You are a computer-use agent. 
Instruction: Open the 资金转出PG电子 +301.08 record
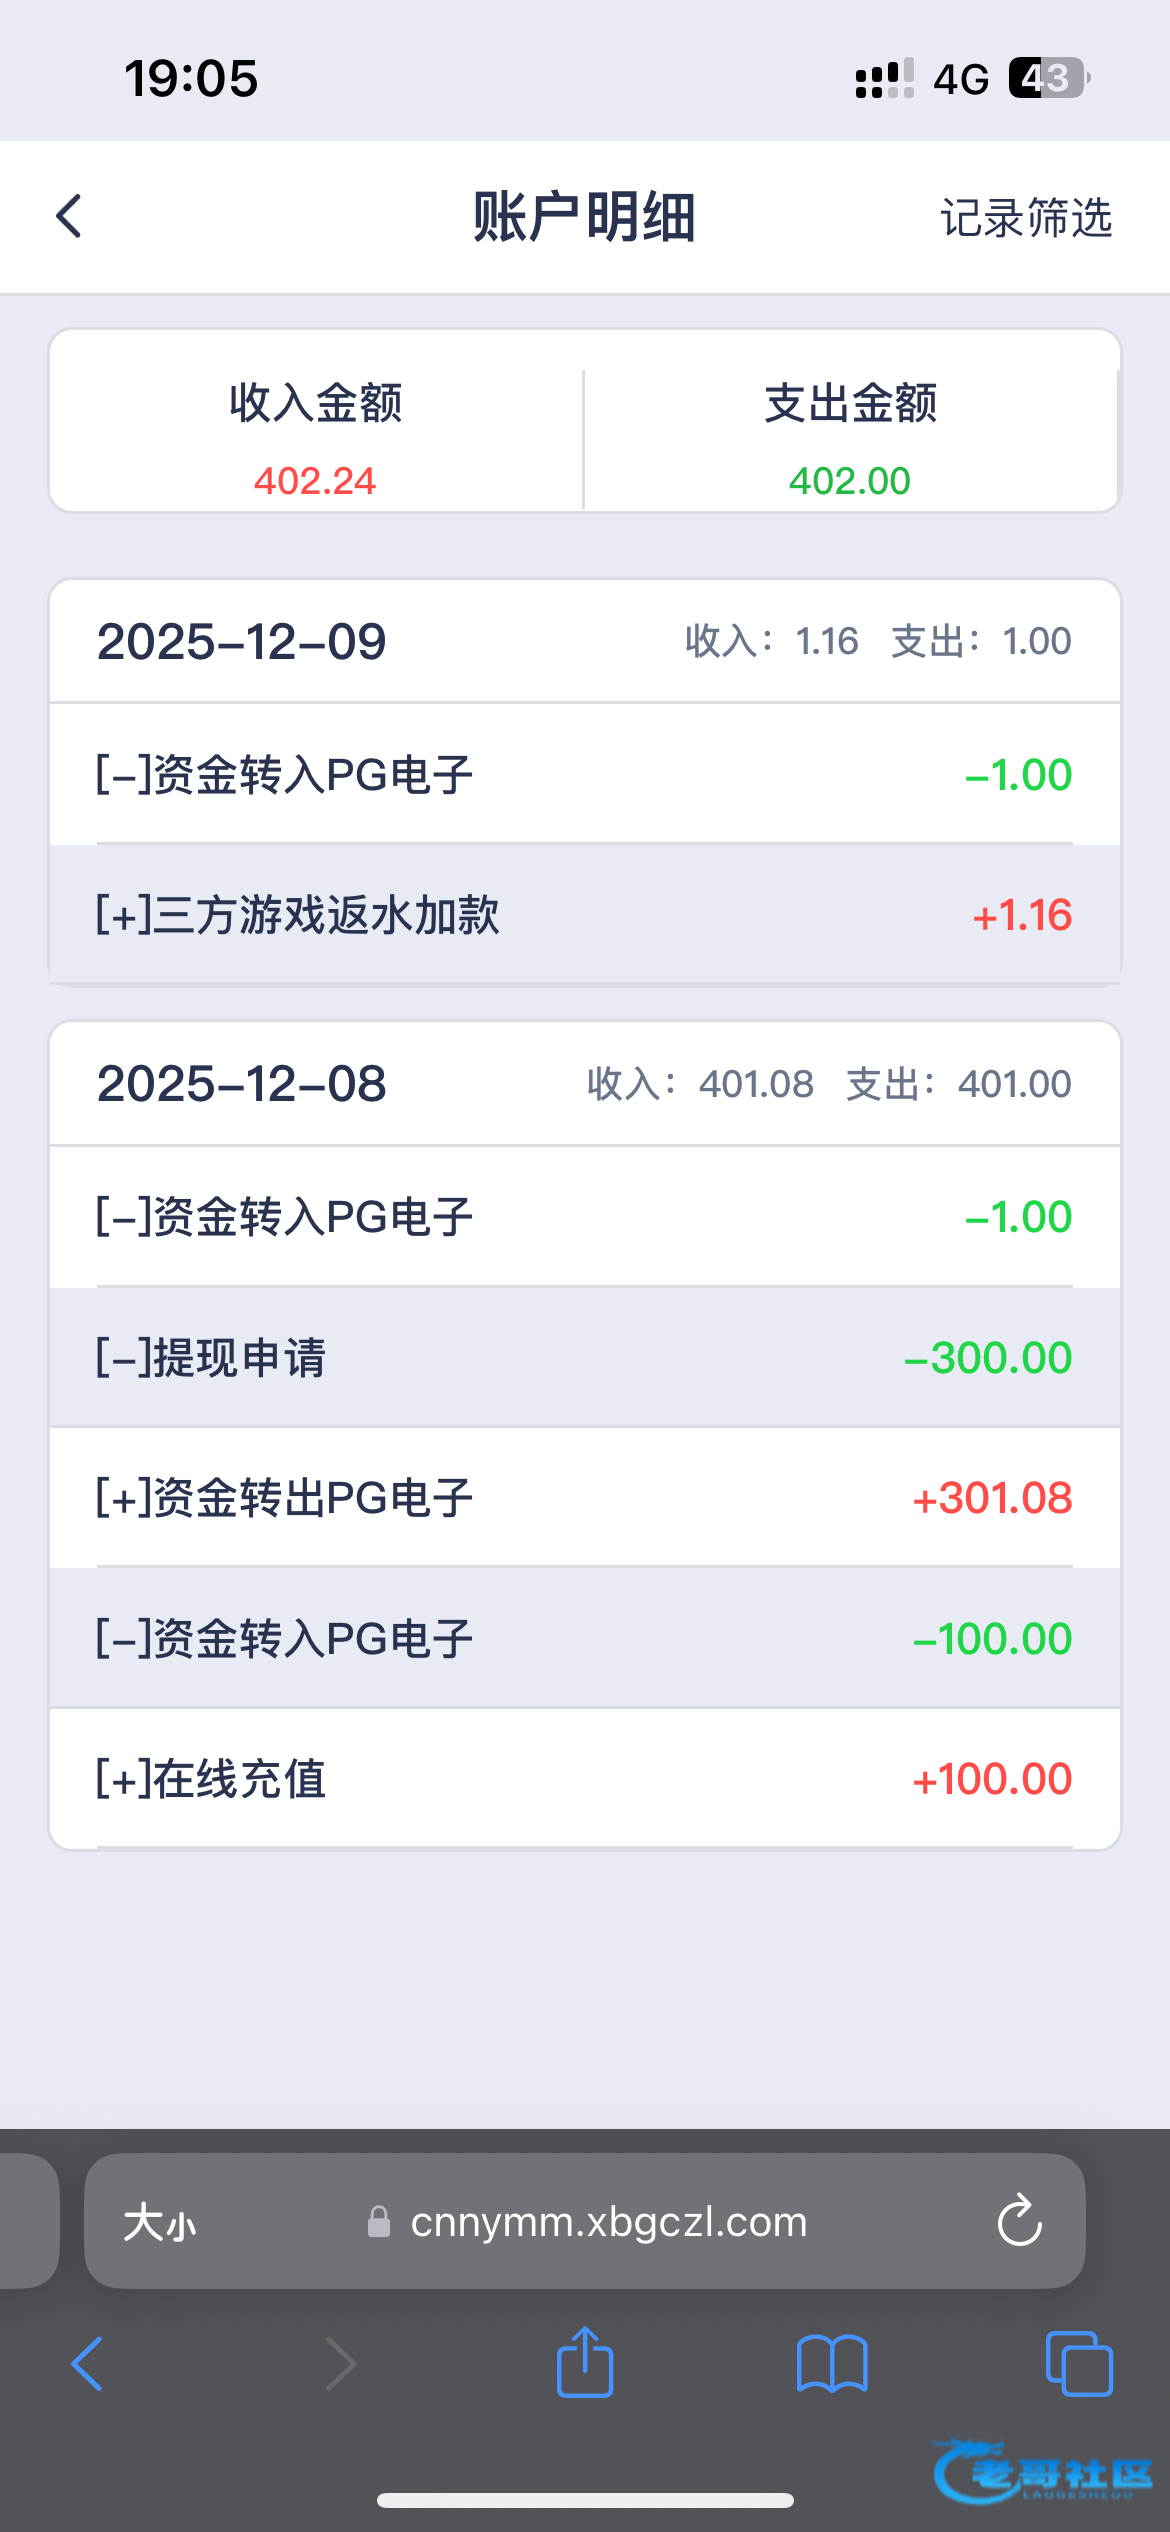pos(585,1497)
